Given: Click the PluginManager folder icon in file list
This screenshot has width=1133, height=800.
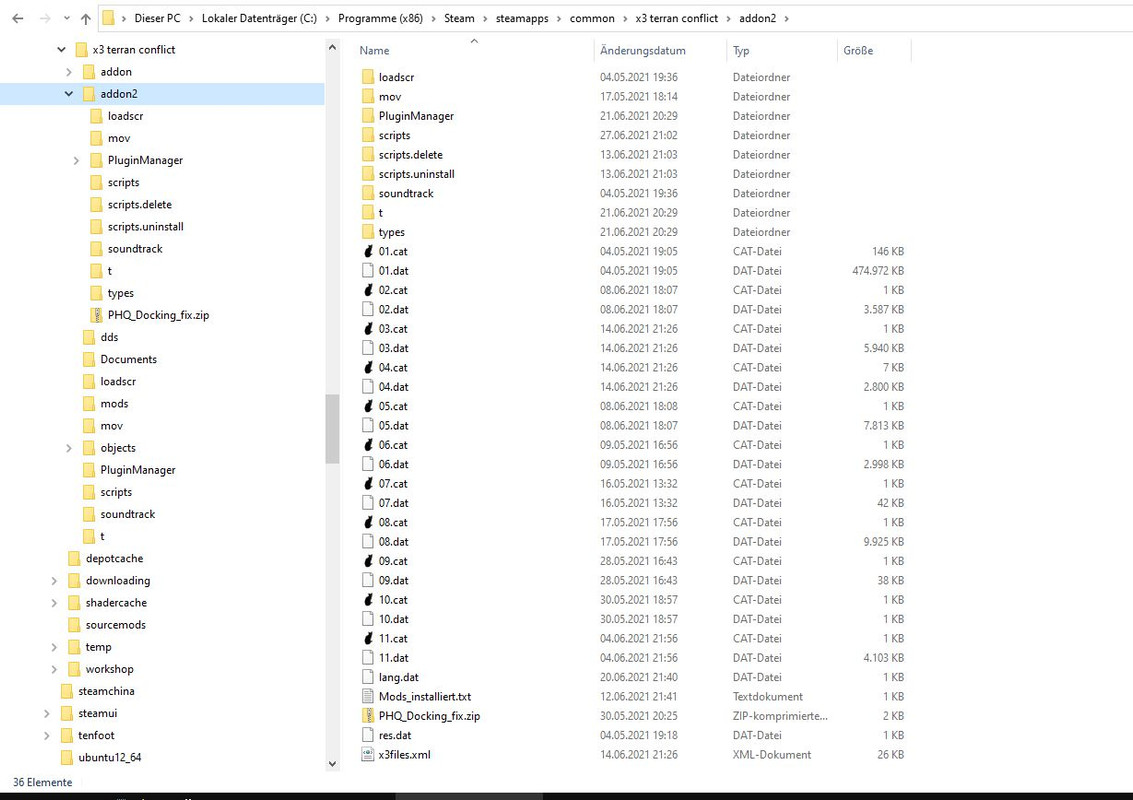Looking at the screenshot, I should click(369, 116).
